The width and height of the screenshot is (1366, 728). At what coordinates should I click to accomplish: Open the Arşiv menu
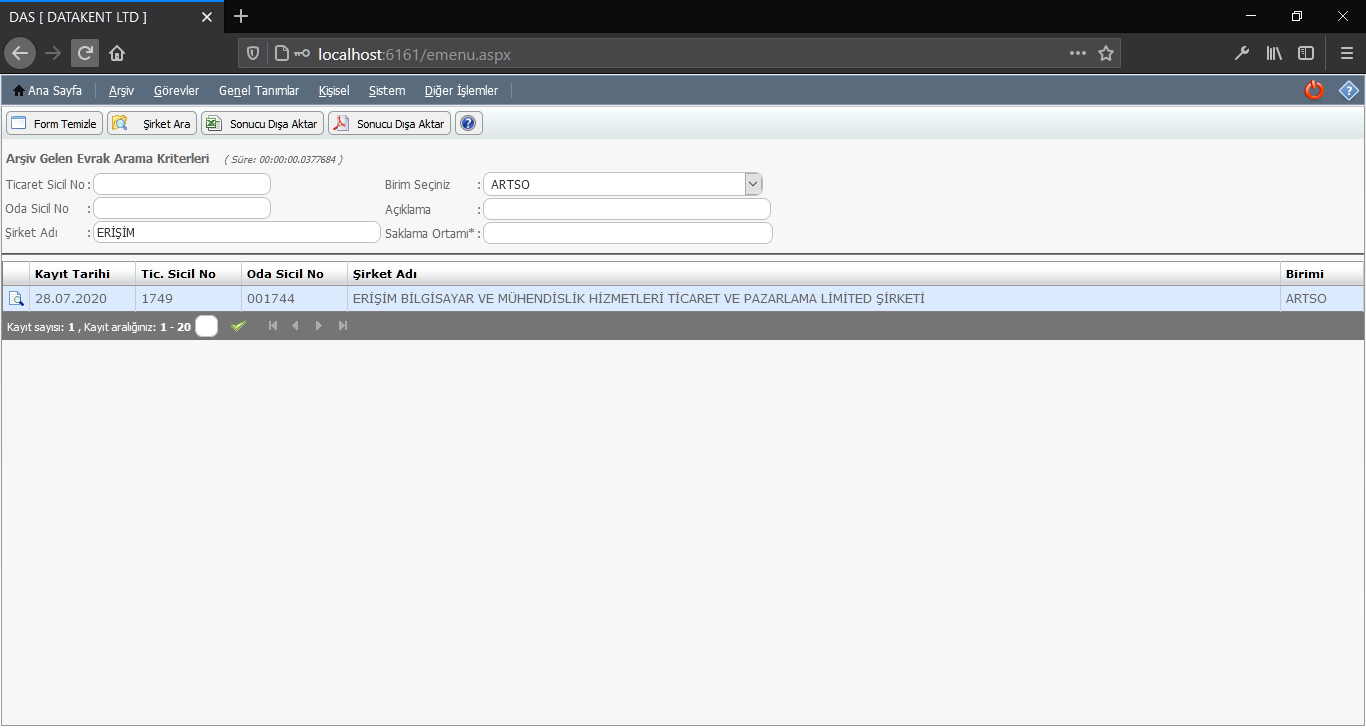(x=121, y=91)
